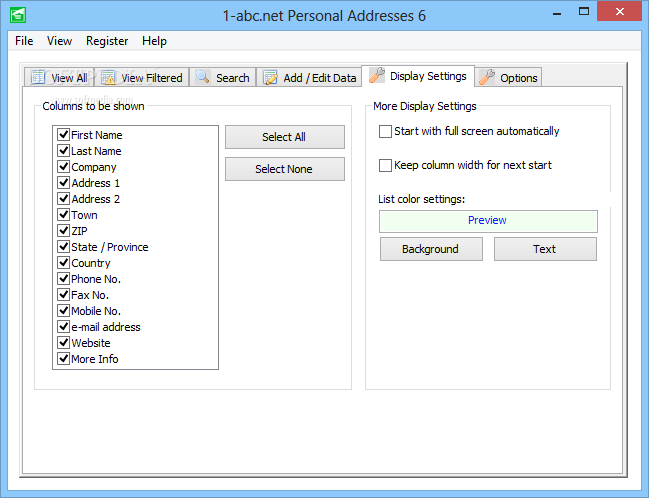
Task: Open the Help menu
Action: (x=154, y=41)
